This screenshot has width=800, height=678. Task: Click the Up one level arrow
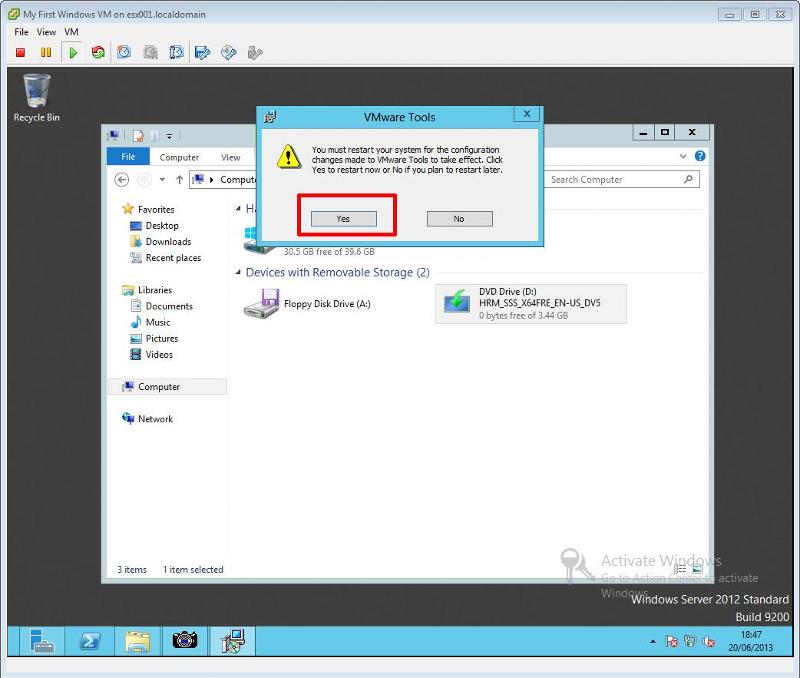(179, 180)
